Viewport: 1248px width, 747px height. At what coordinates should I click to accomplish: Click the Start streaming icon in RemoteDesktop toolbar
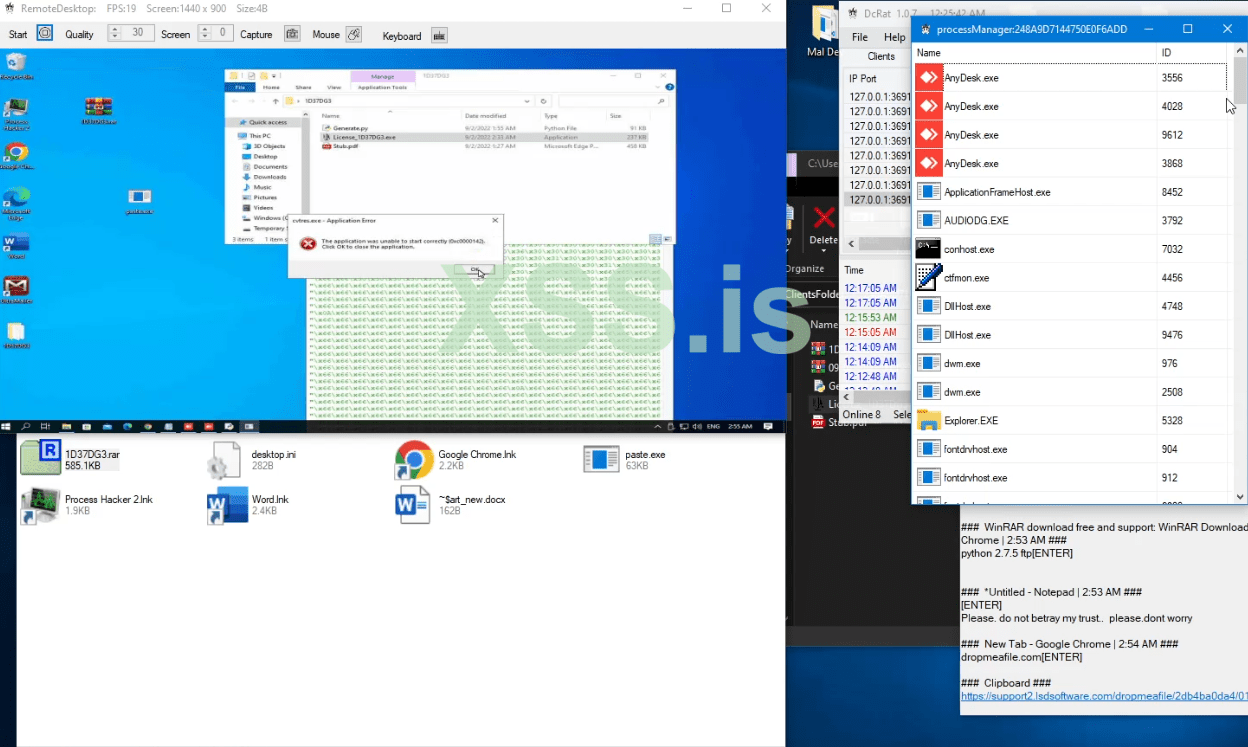(x=45, y=33)
